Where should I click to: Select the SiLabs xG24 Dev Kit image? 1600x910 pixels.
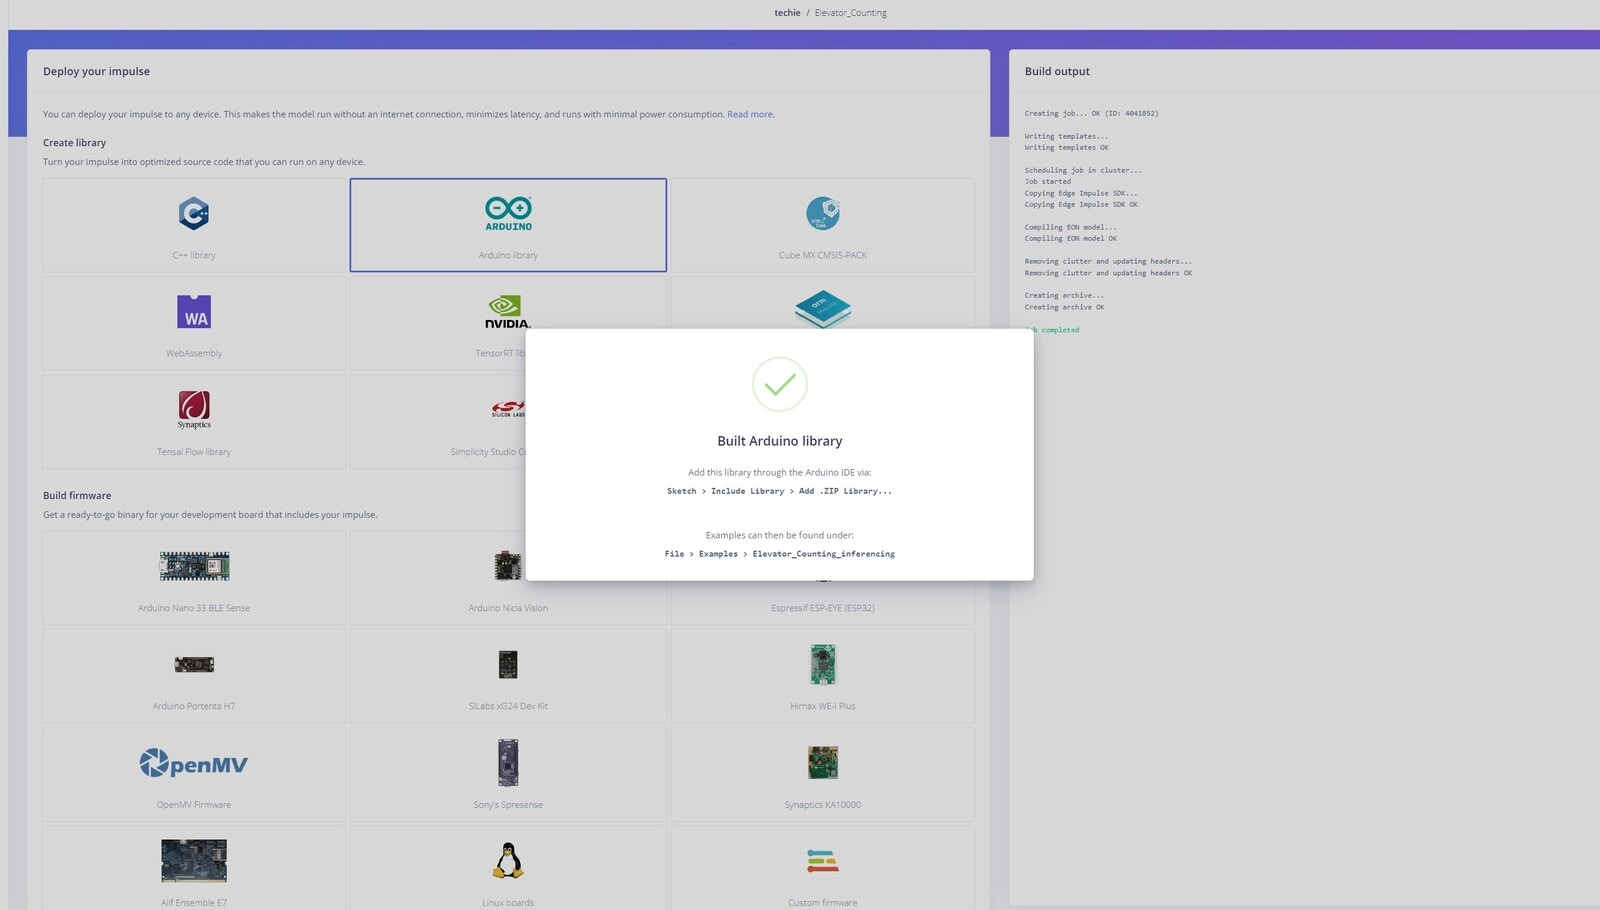pos(508,664)
